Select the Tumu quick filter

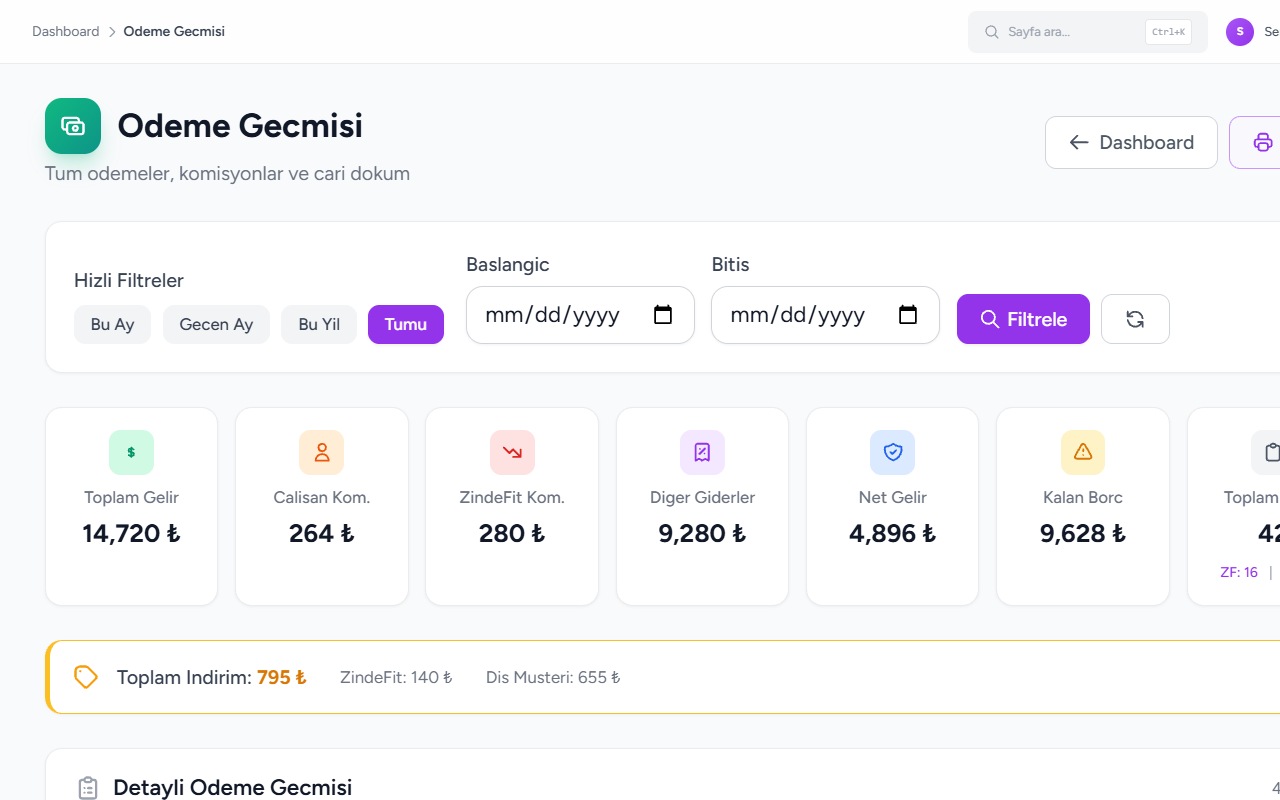tap(406, 324)
